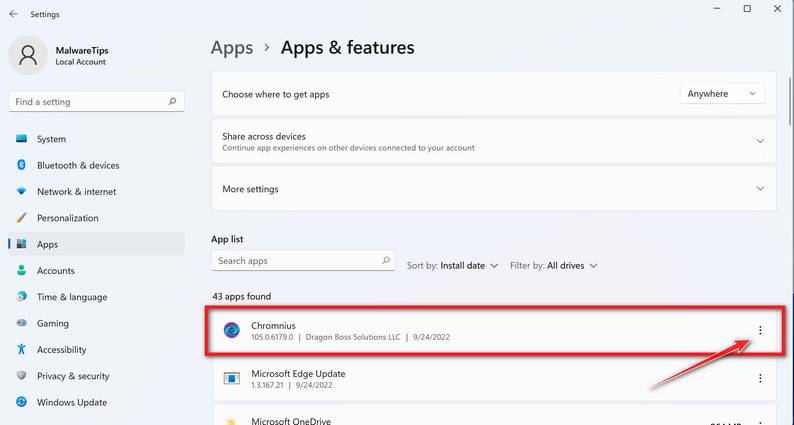
Task: Click the Chromnius app icon
Action: (231, 330)
